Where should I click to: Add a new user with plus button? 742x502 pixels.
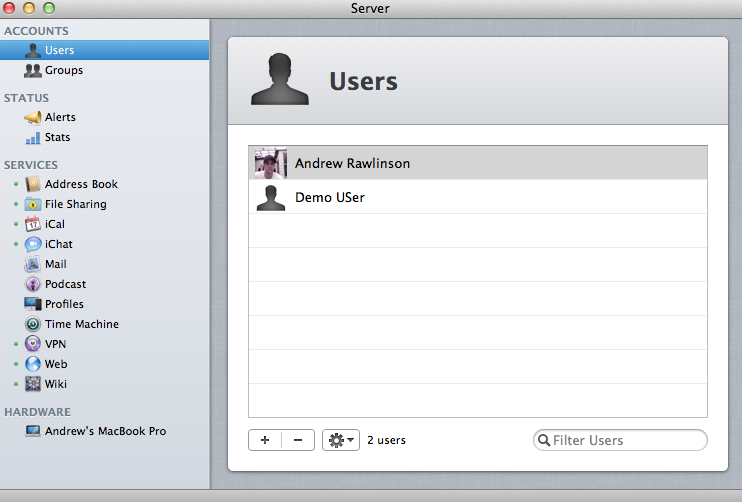pyautogui.click(x=265, y=440)
